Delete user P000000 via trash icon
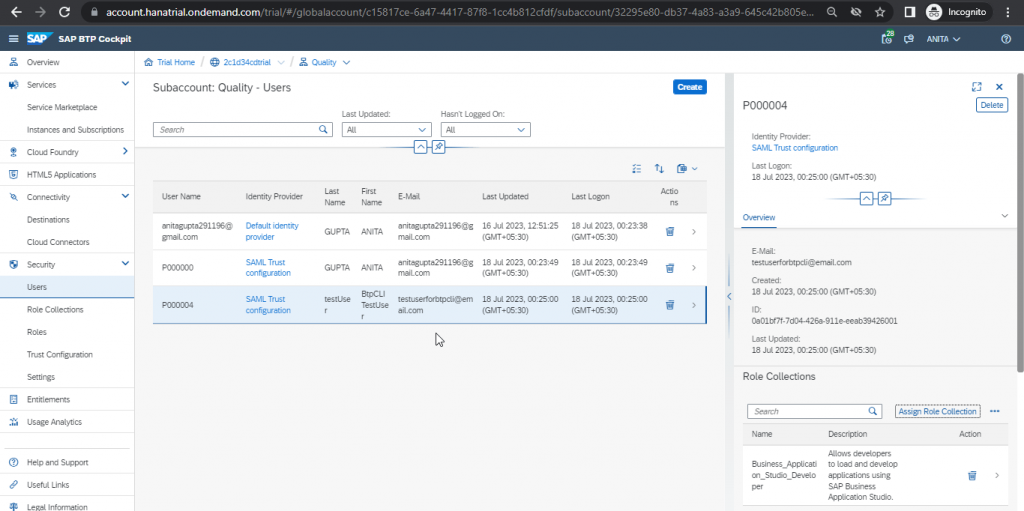Screen dimensions: 1024x511 (x=669, y=268)
